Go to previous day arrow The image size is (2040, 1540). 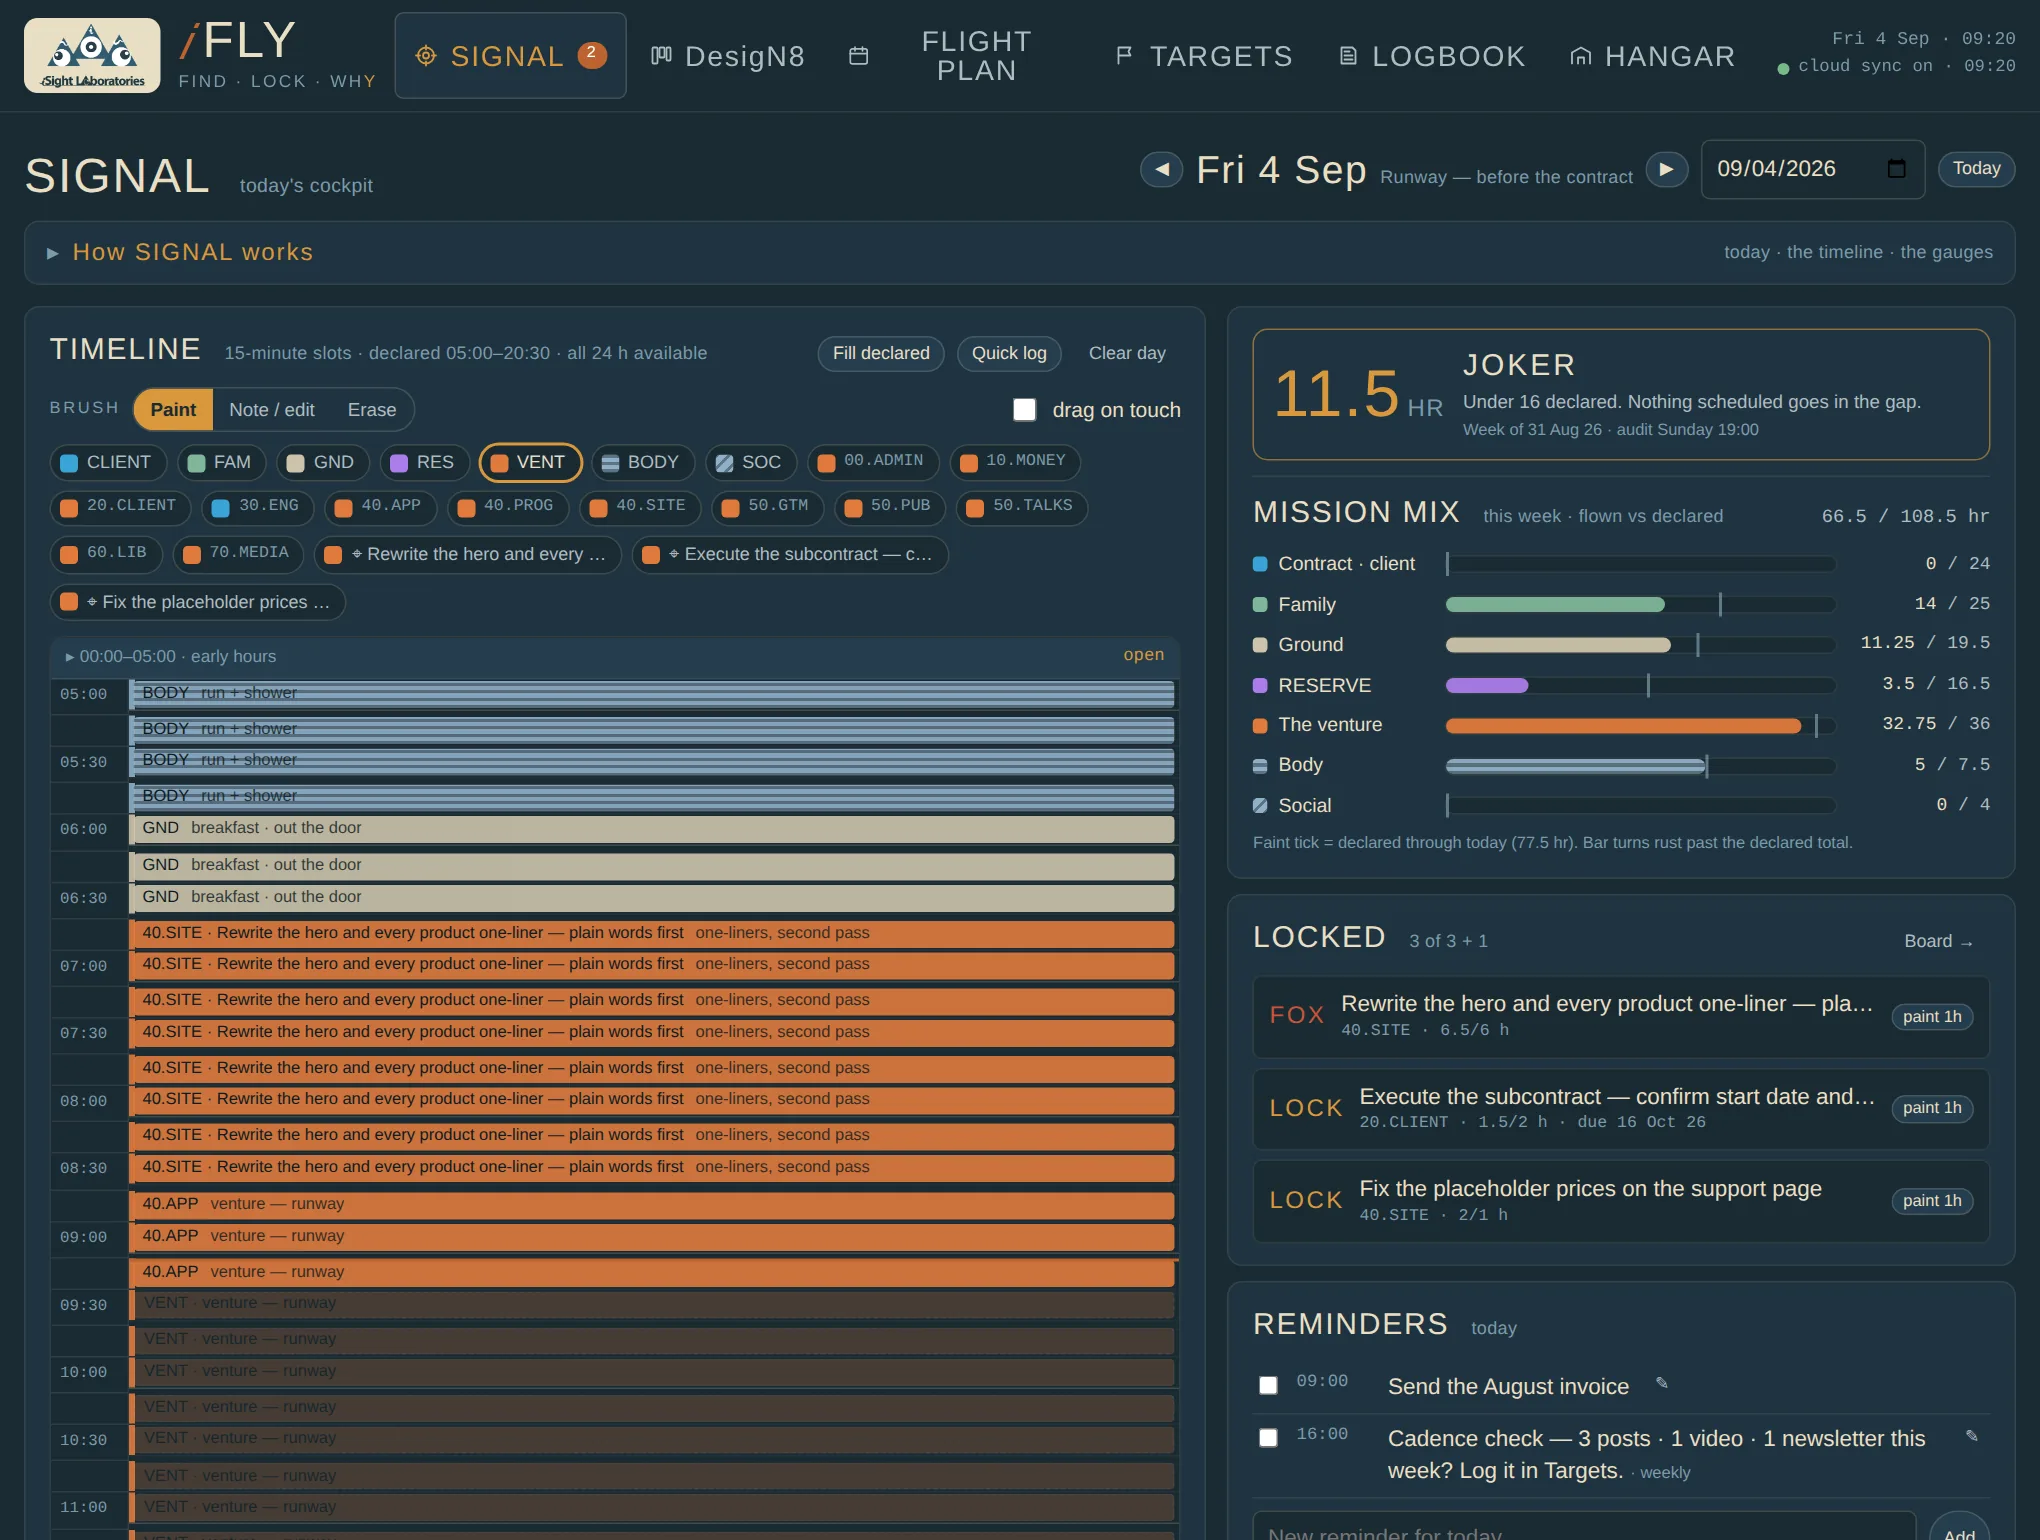tap(1161, 170)
